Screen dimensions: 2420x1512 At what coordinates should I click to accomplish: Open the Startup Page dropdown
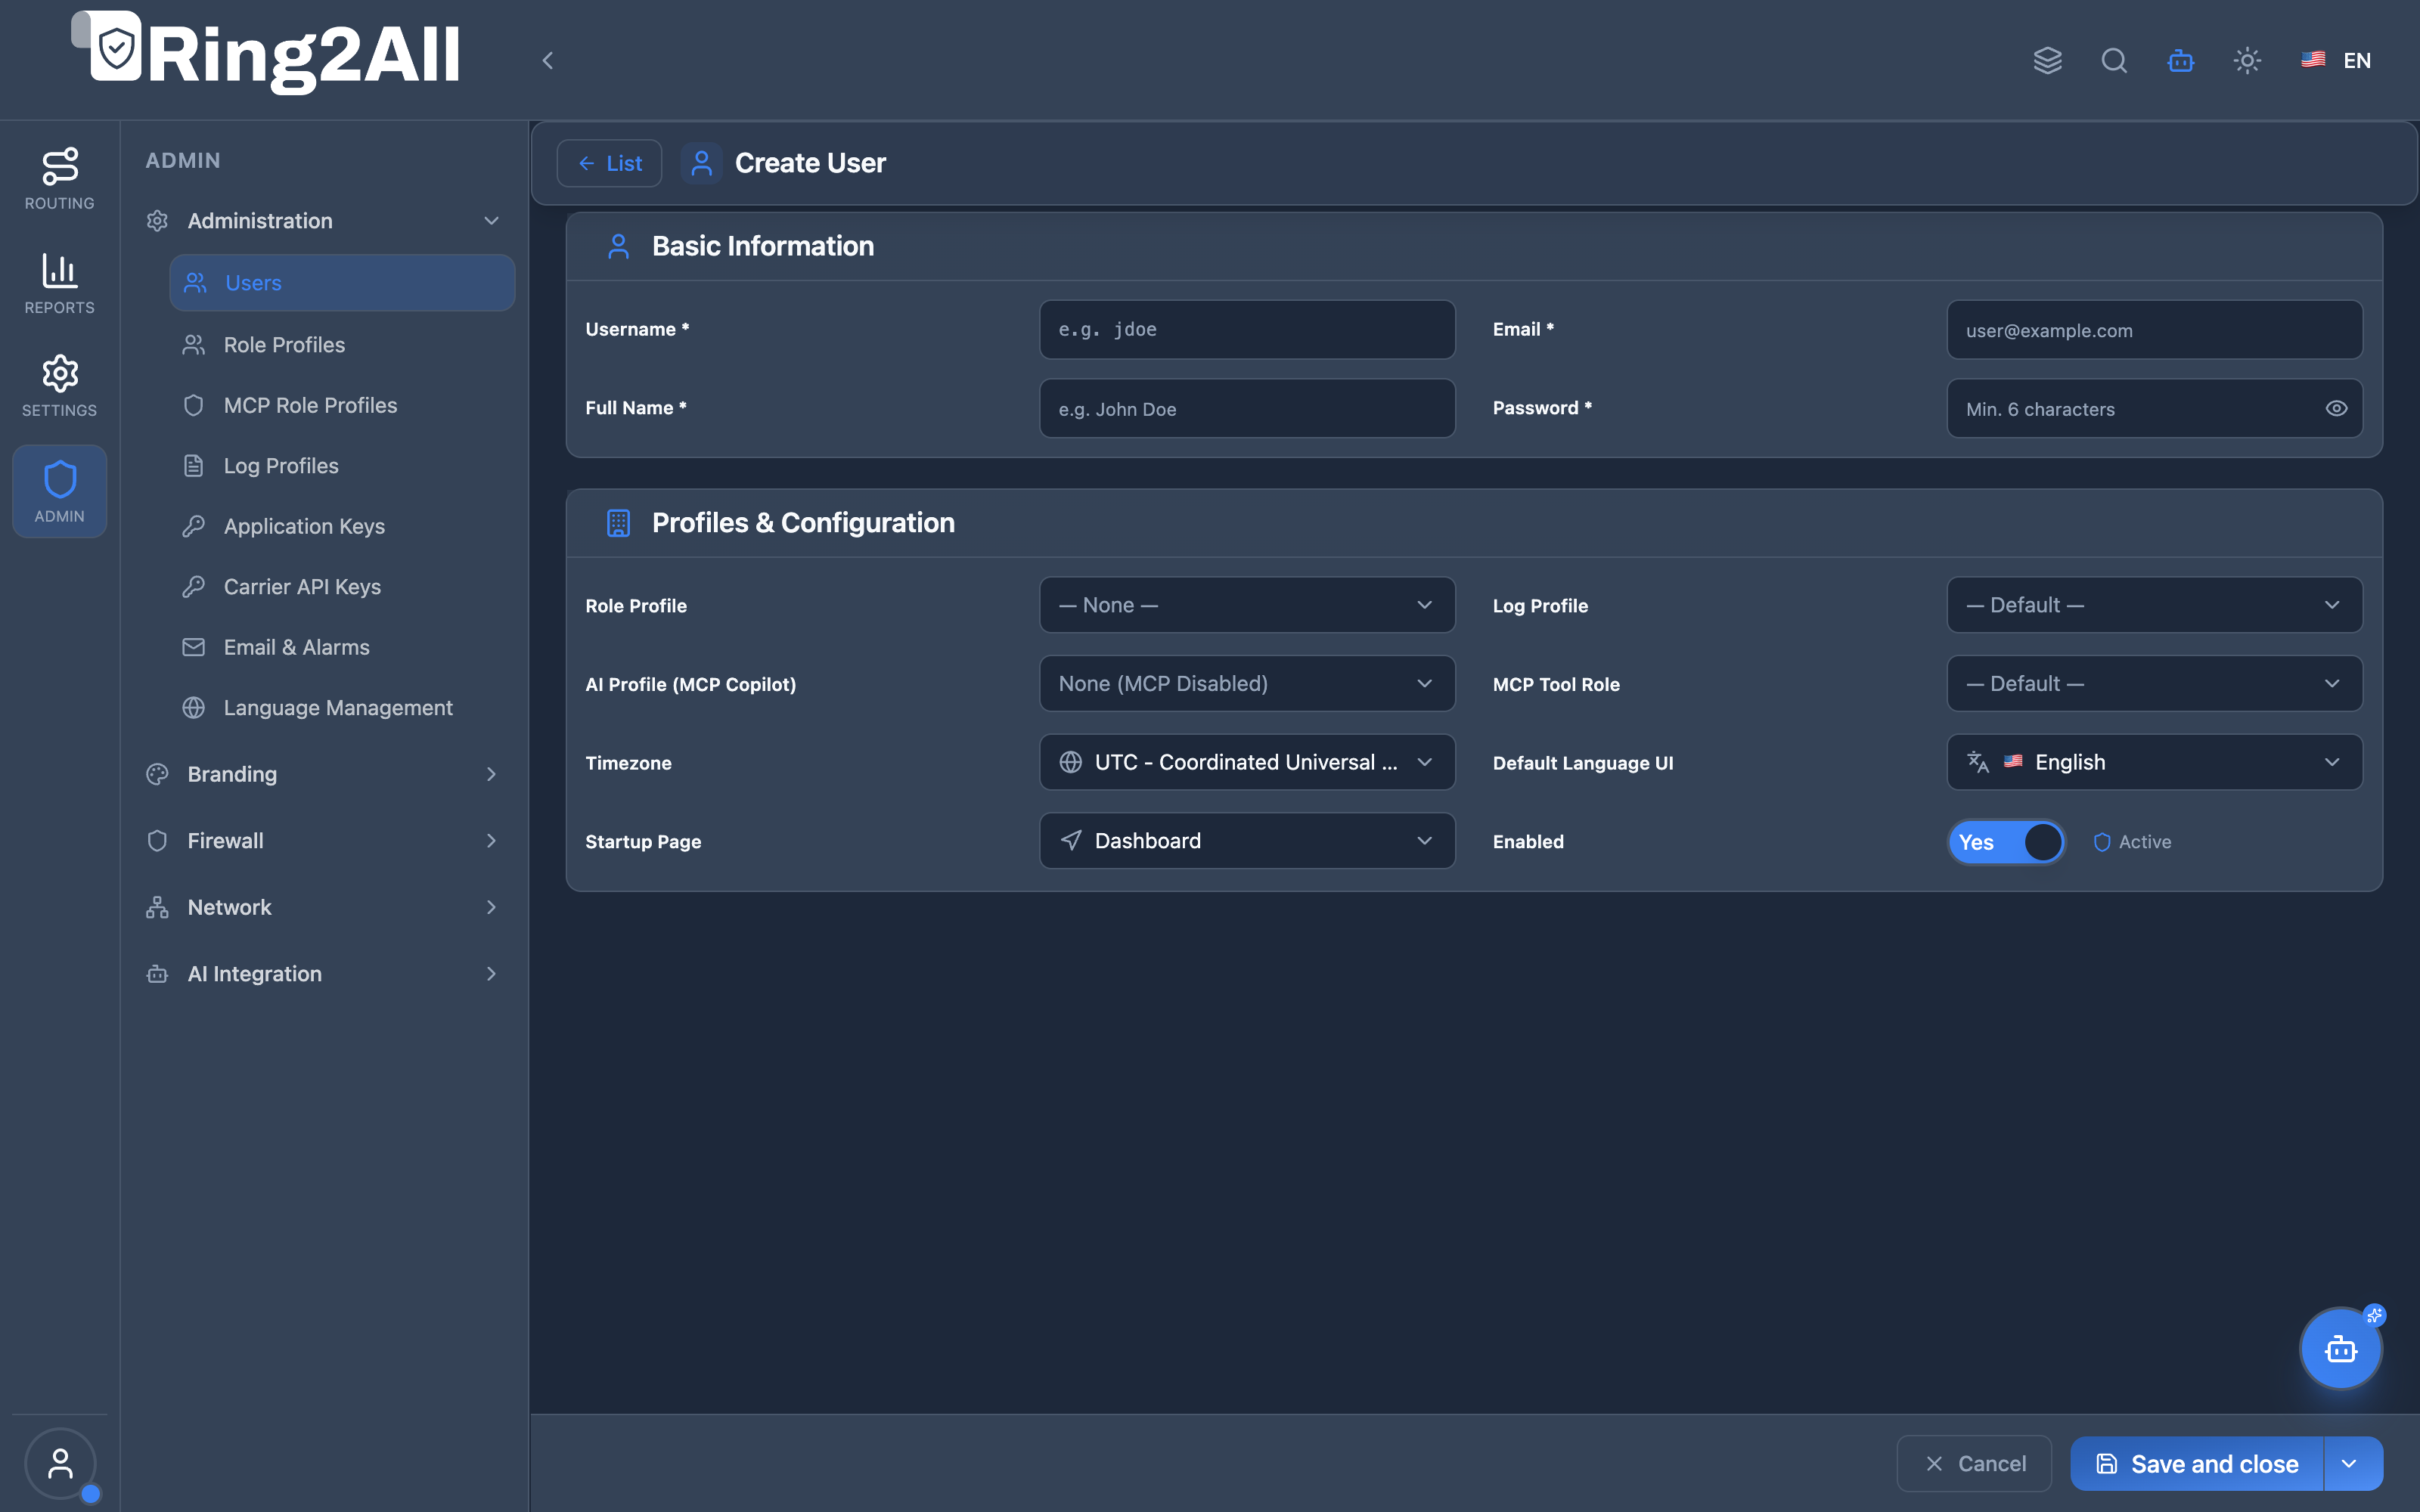pyautogui.click(x=1247, y=841)
